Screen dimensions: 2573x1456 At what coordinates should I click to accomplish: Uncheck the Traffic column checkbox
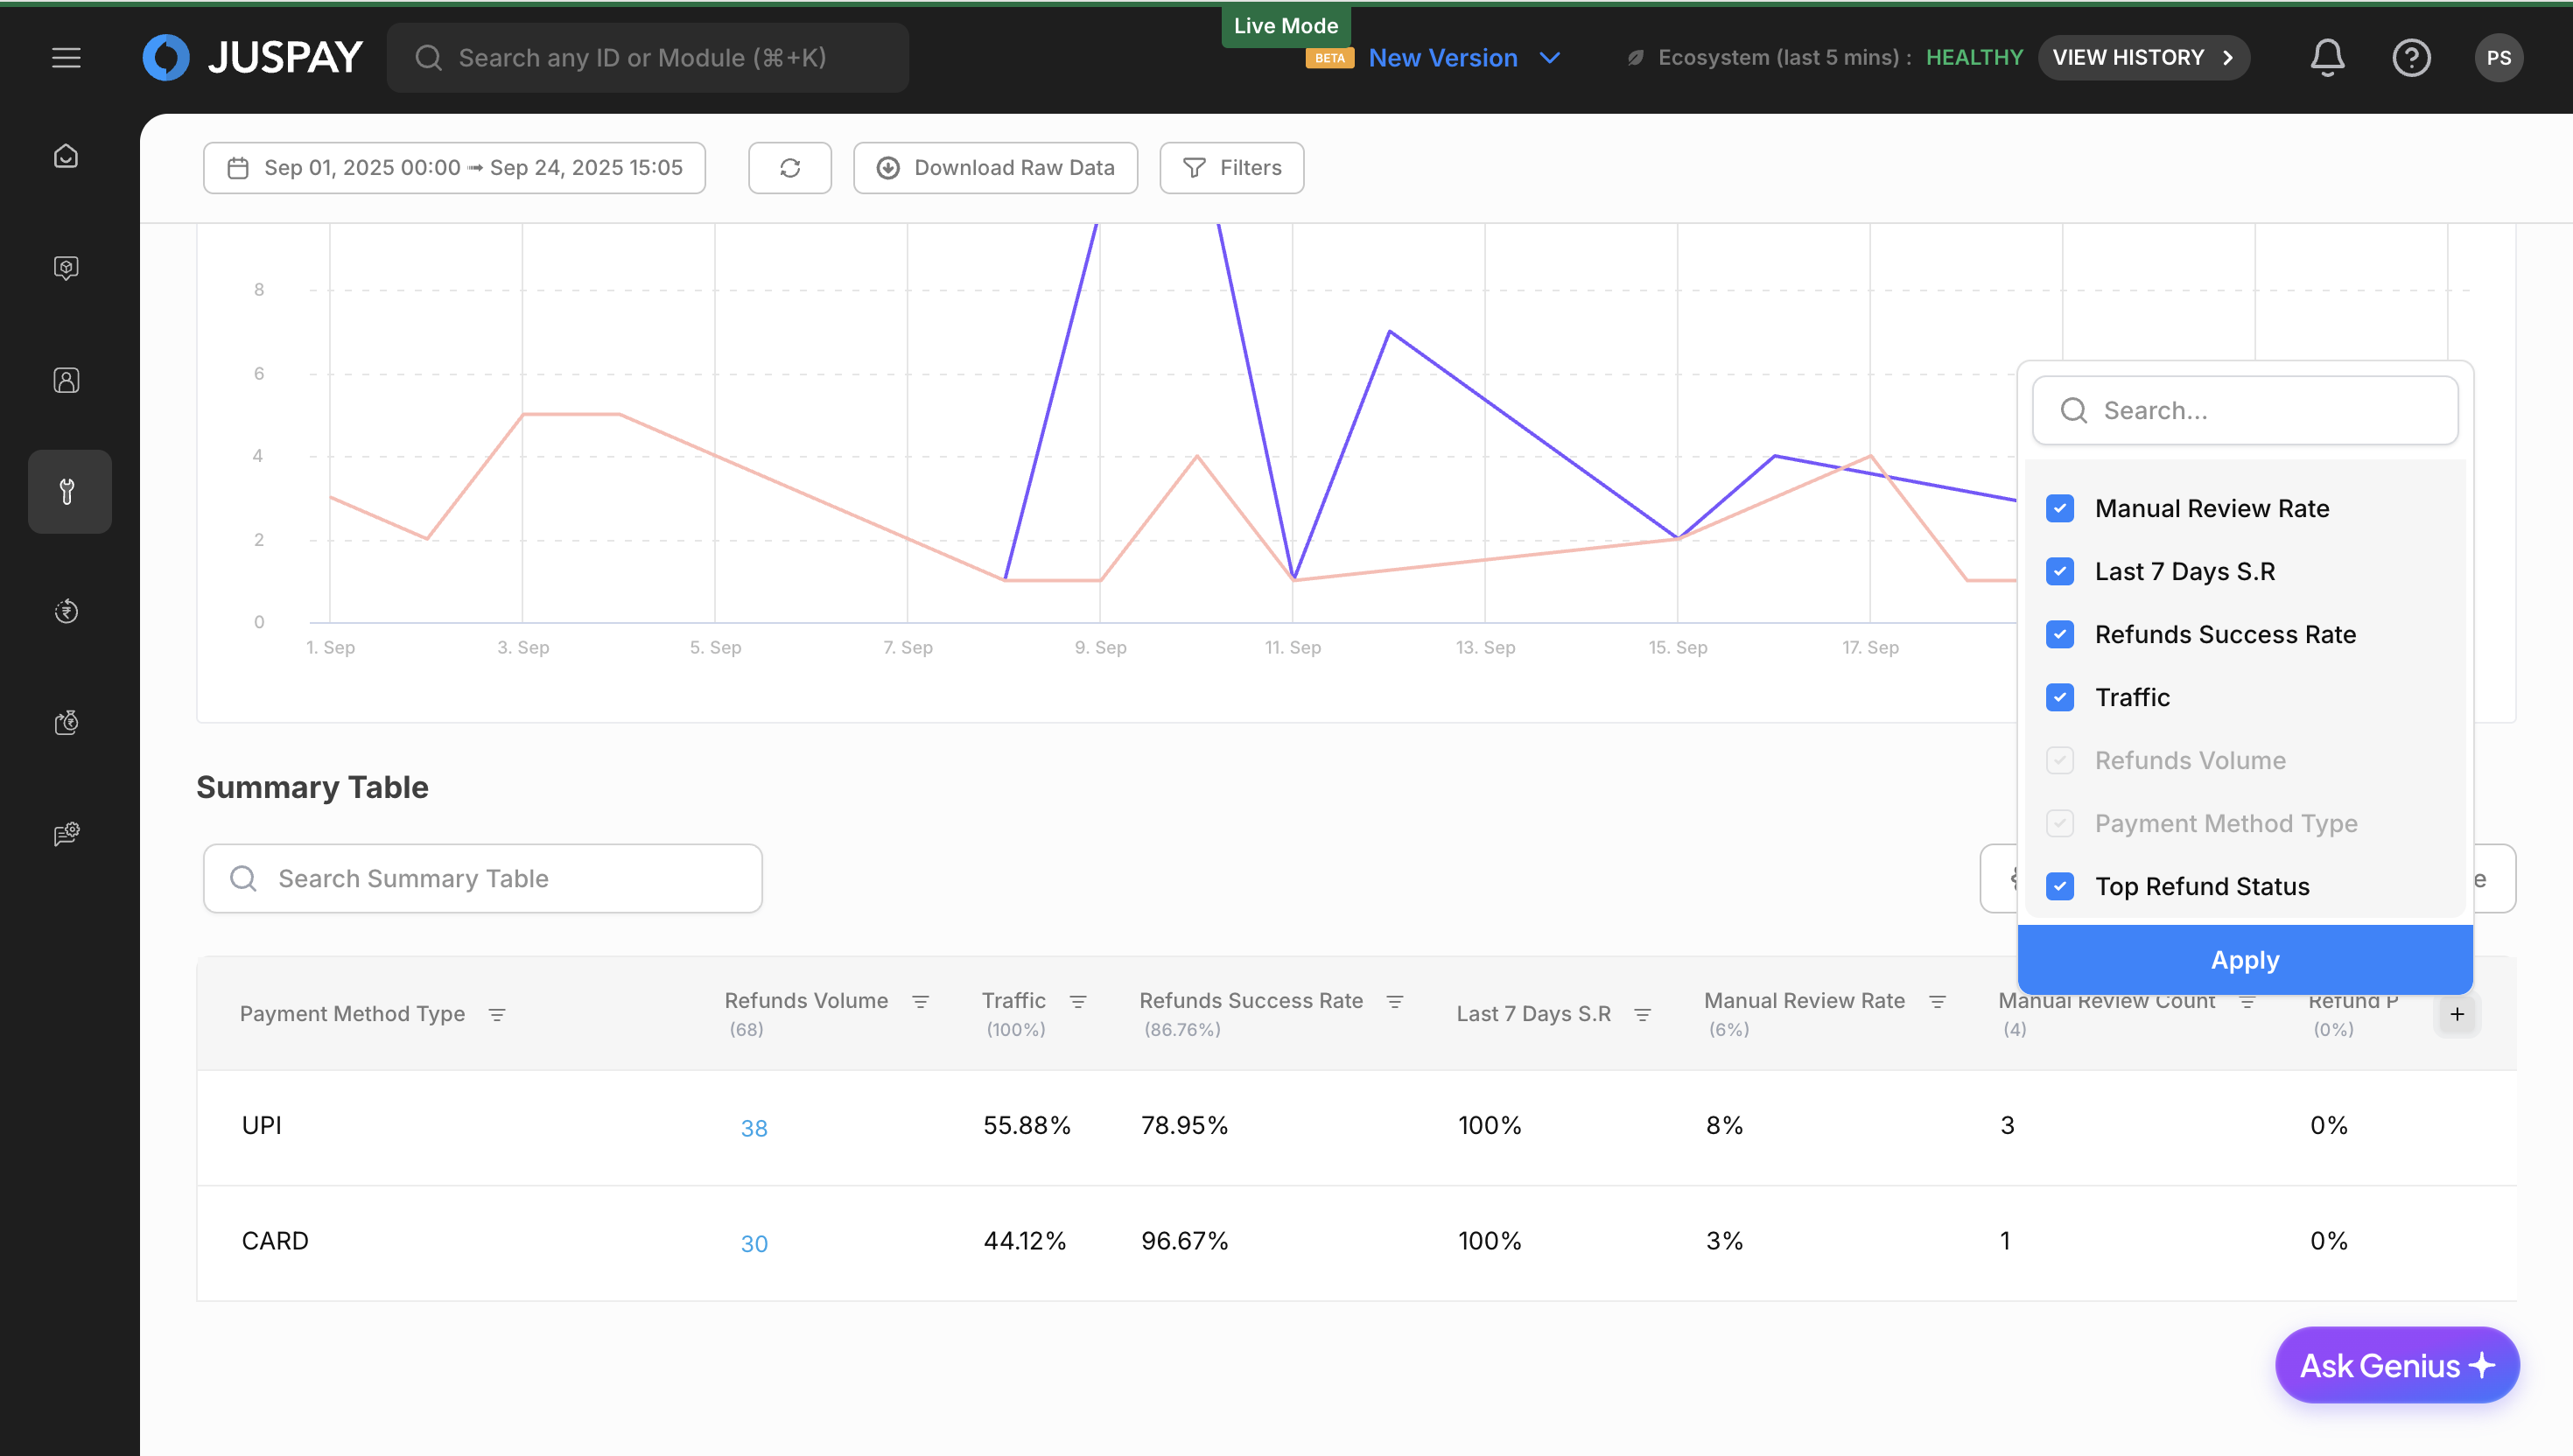2060,697
